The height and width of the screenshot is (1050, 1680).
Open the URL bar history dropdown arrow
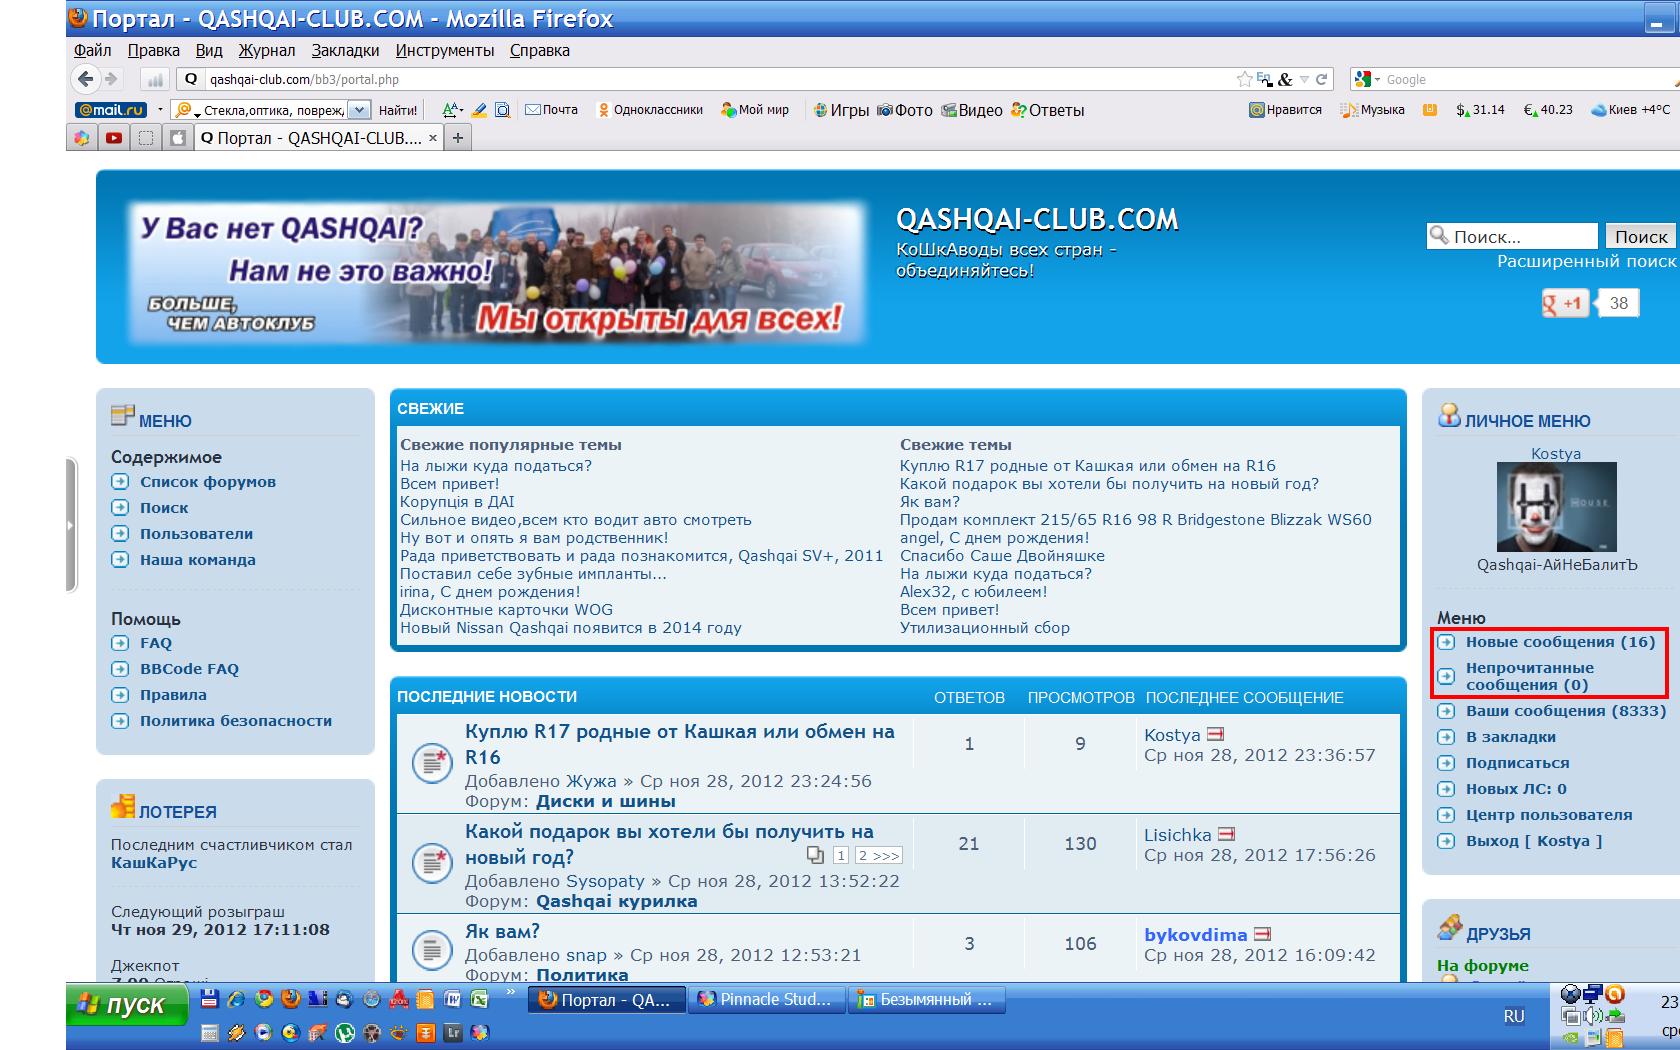[1304, 79]
